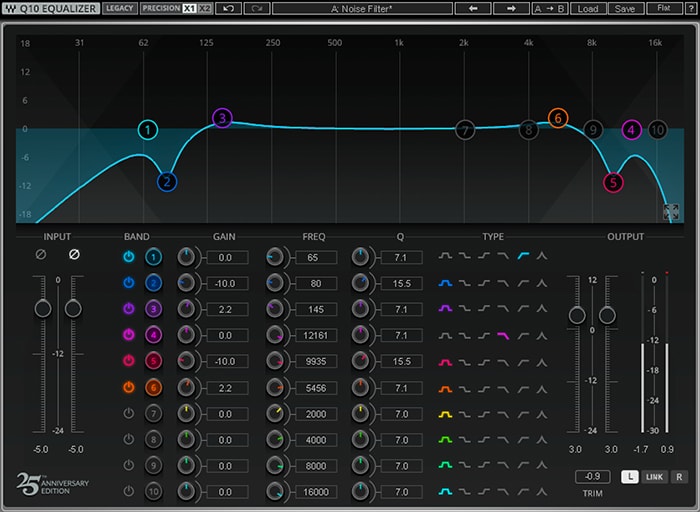Go to next preset with right arrow
Viewport: 700px width, 512px height.
511,8
